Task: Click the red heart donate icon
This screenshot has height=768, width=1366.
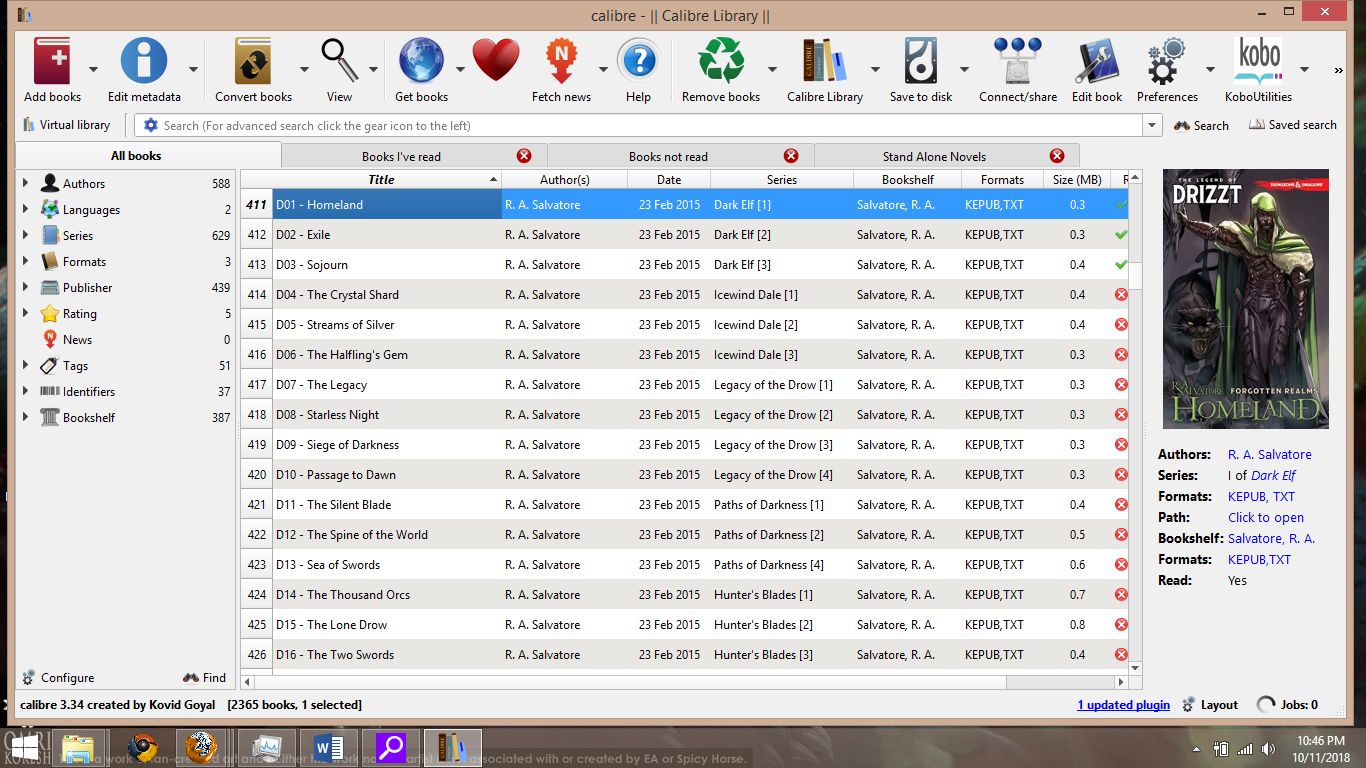Action: 496,61
